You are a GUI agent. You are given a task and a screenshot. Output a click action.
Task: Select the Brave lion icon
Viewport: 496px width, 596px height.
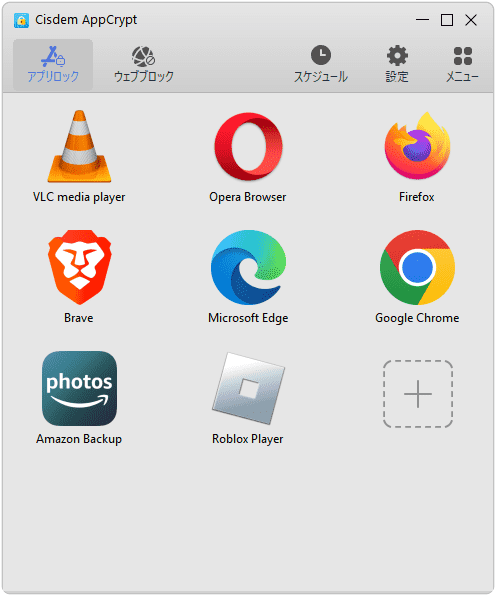(79, 267)
